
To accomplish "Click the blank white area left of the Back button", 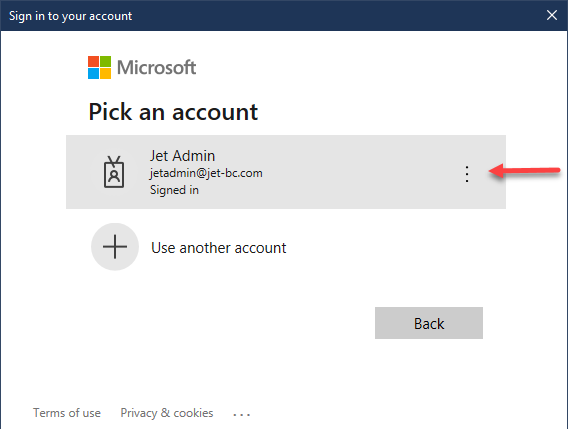I will point(217,323).
